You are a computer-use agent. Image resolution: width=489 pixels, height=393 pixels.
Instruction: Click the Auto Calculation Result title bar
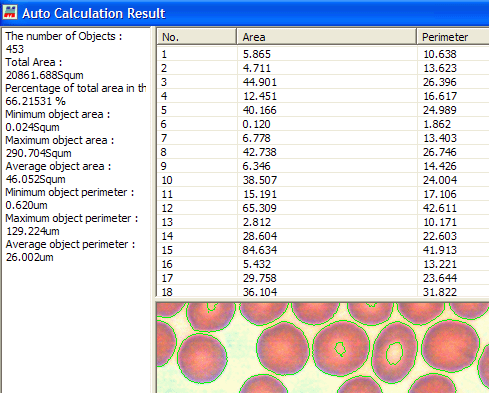(x=244, y=13)
